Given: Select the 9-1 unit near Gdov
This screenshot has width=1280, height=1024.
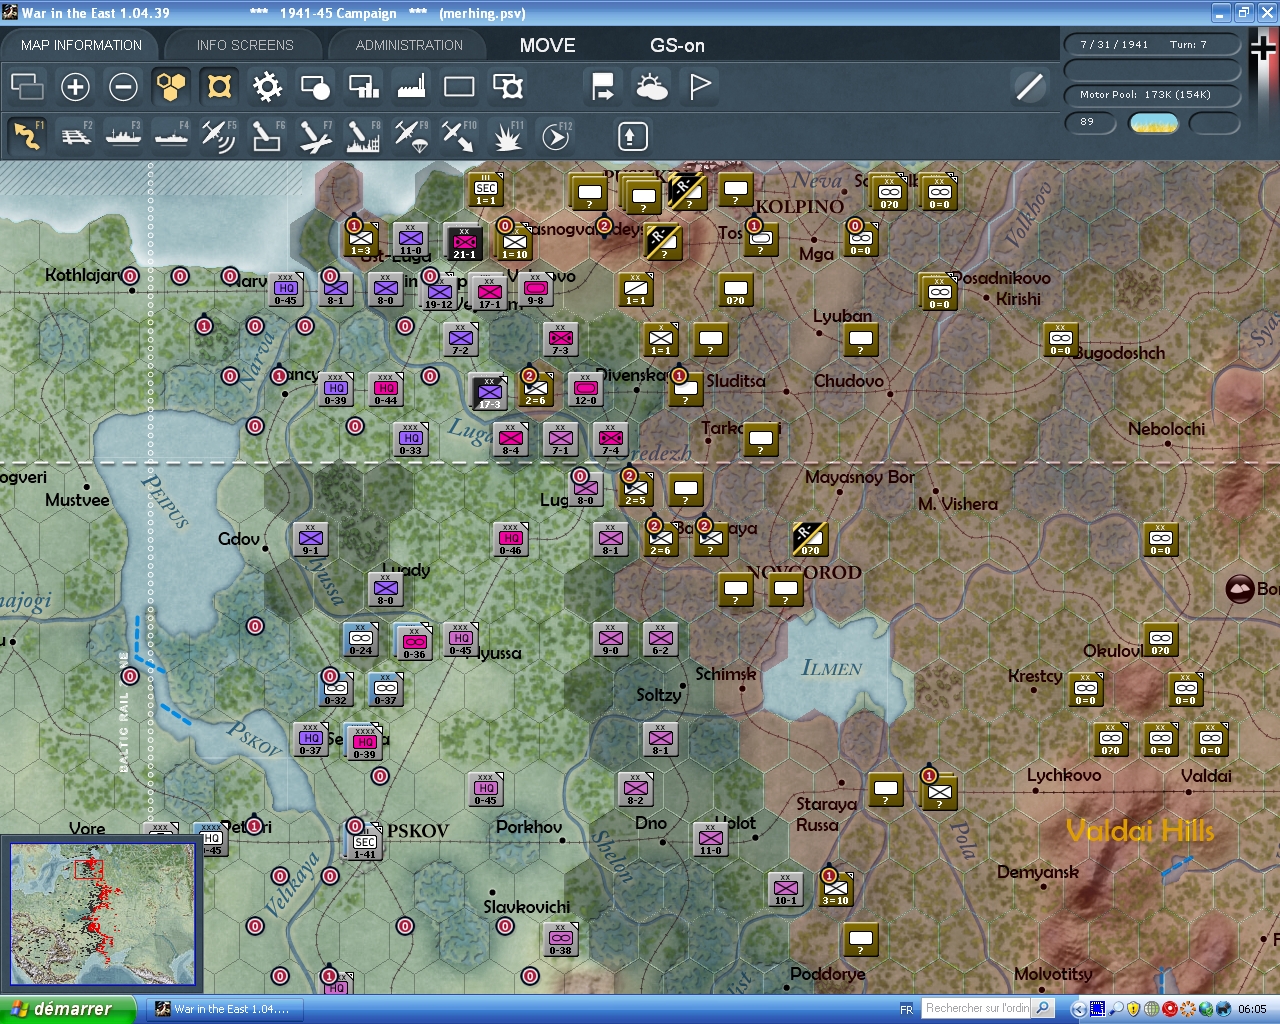Looking at the screenshot, I should tap(311, 540).
